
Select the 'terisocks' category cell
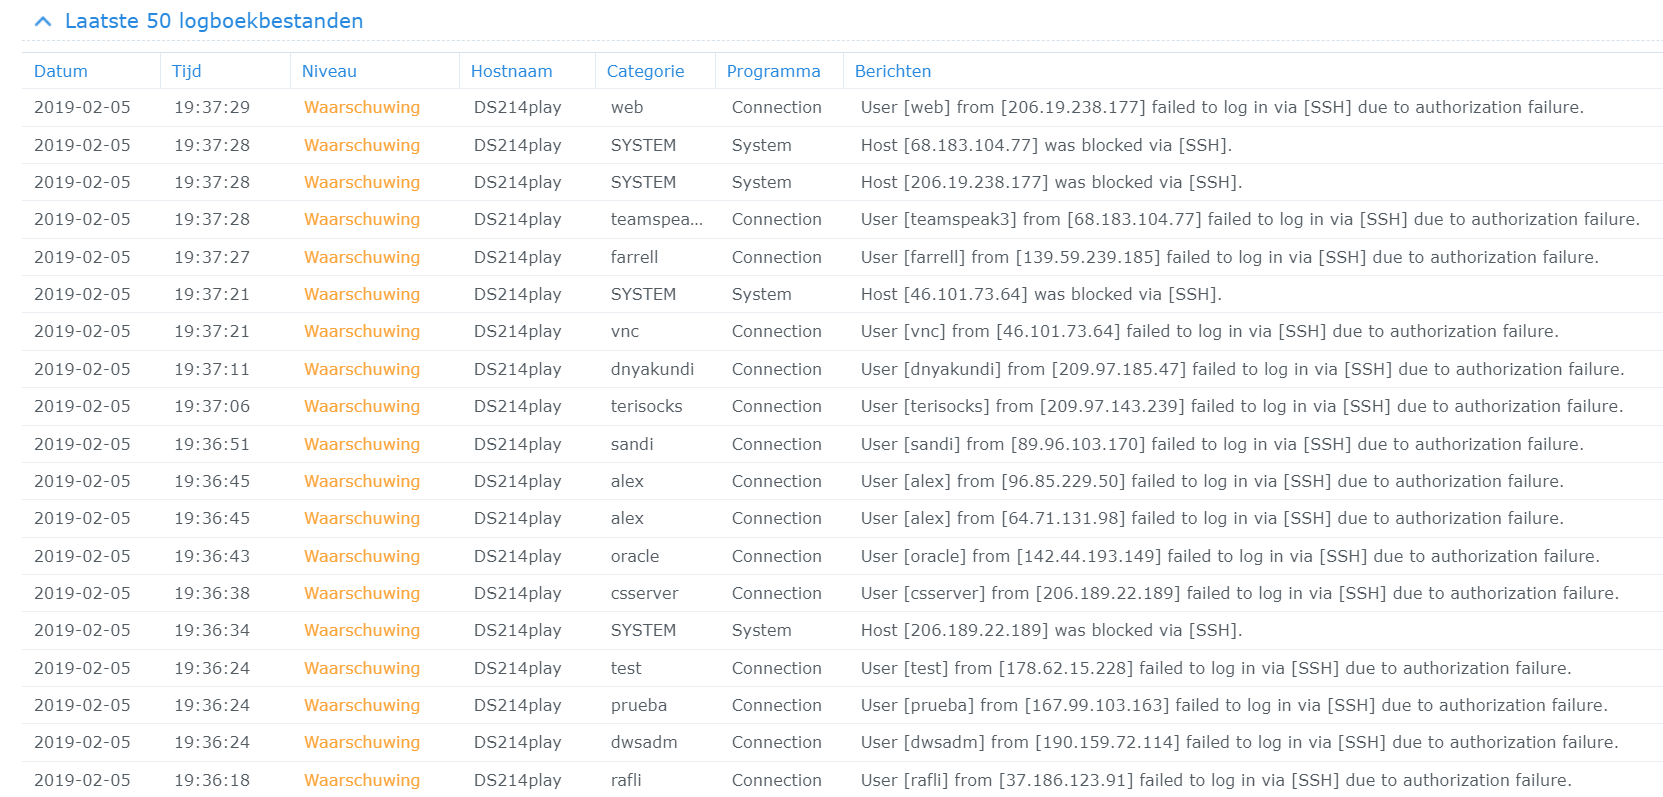(647, 406)
